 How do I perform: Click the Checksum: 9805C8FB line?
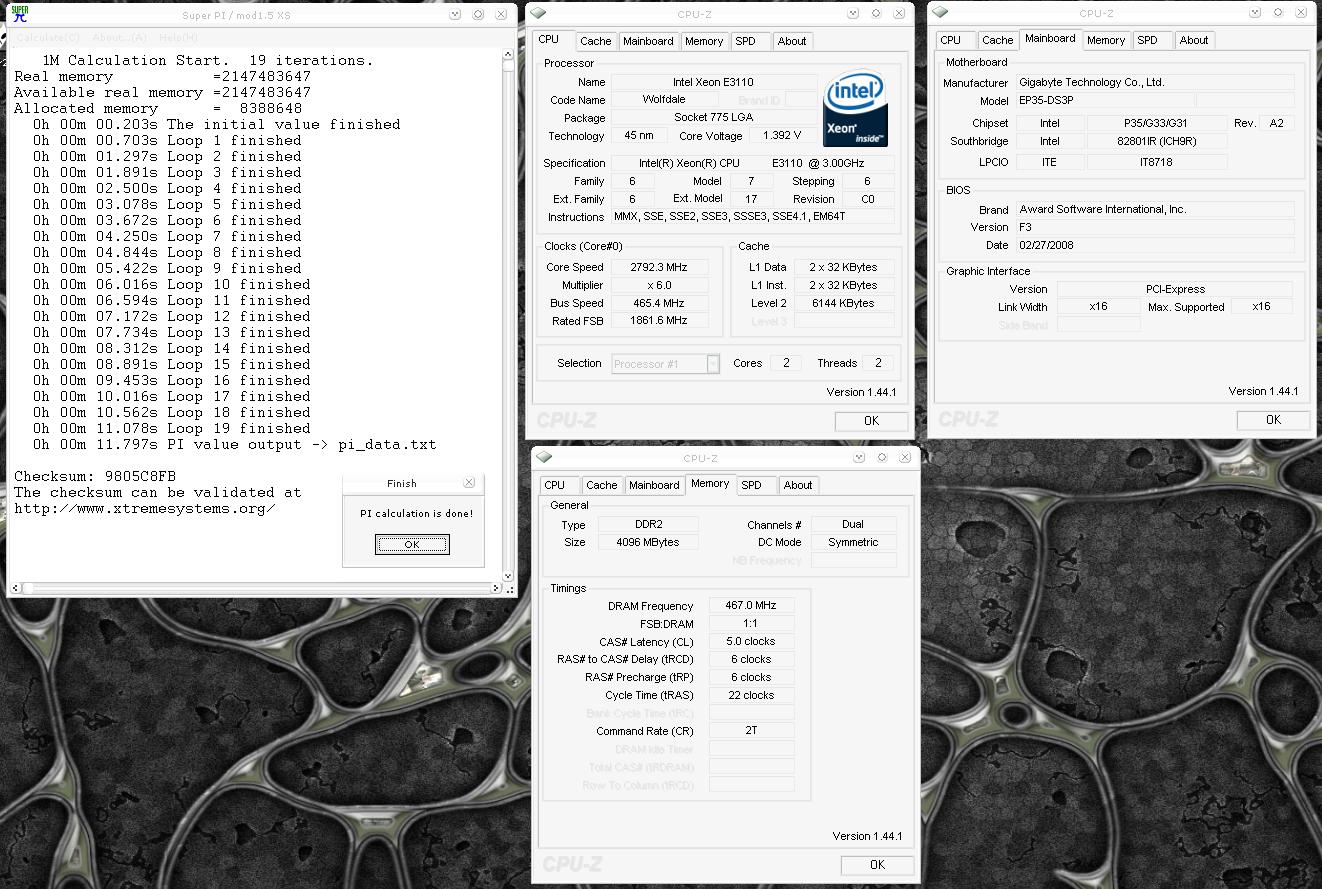(95, 476)
